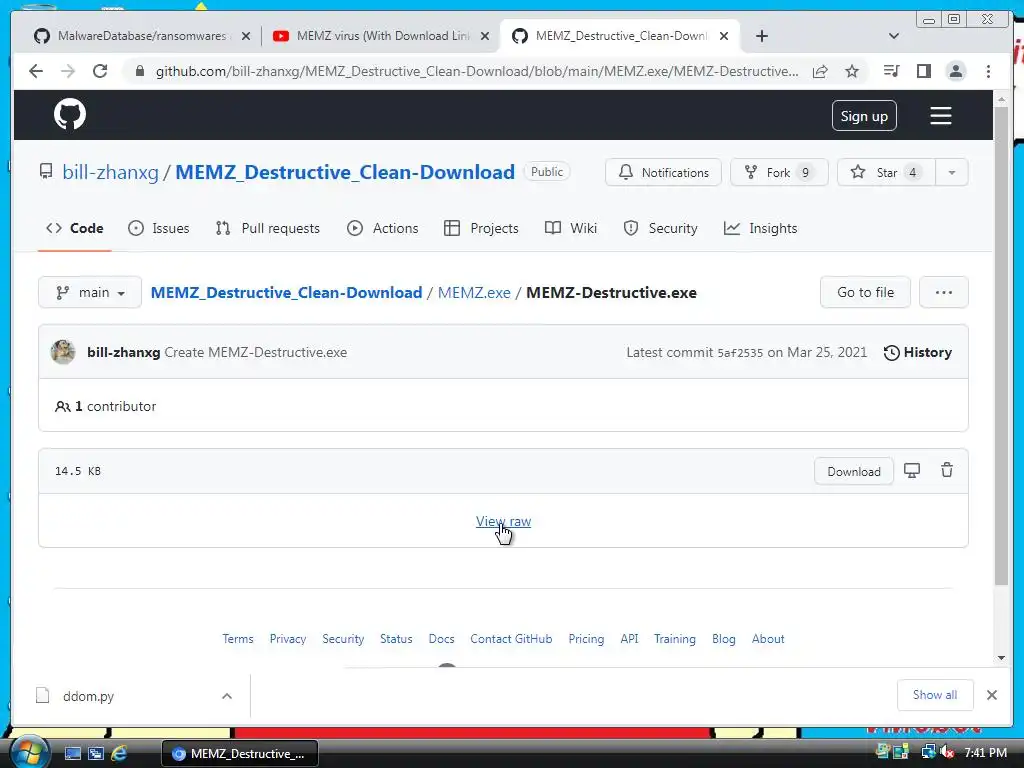Click the View raw link
Viewport: 1024px width, 768px height.
pyautogui.click(x=503, y=521)
